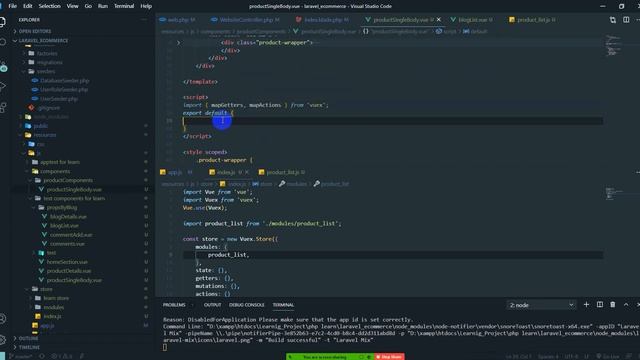Viewport: 640px width, 360px height.
Task: Switch to app.js tab in lower group
Action: click(176, 172)
